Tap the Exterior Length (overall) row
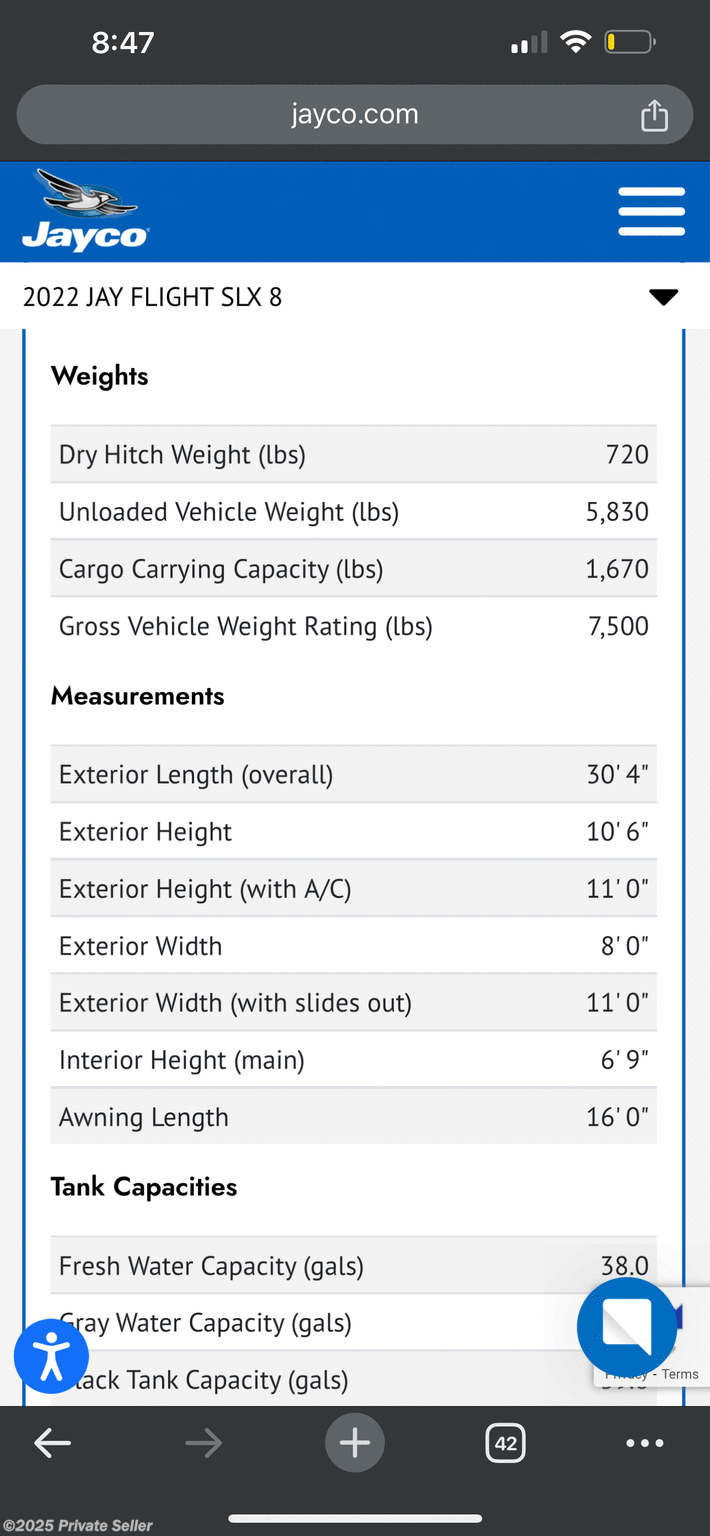 tap(354, 774)
